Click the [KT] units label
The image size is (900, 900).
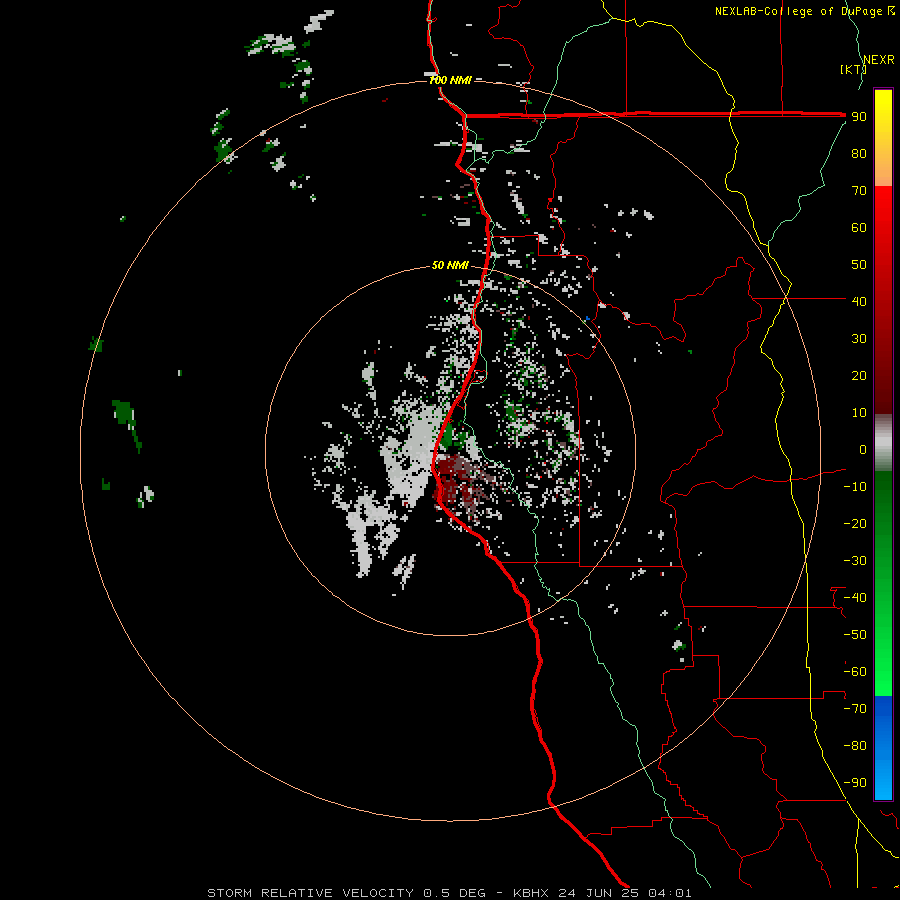pyautogui.click(x=853, y=69)
